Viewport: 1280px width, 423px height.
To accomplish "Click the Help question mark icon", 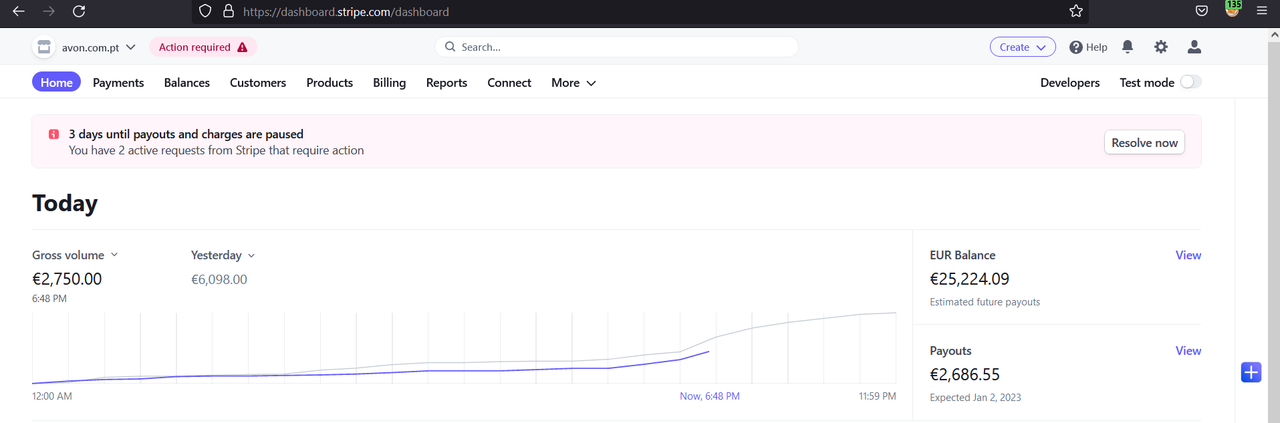I will pos(1076,47).
